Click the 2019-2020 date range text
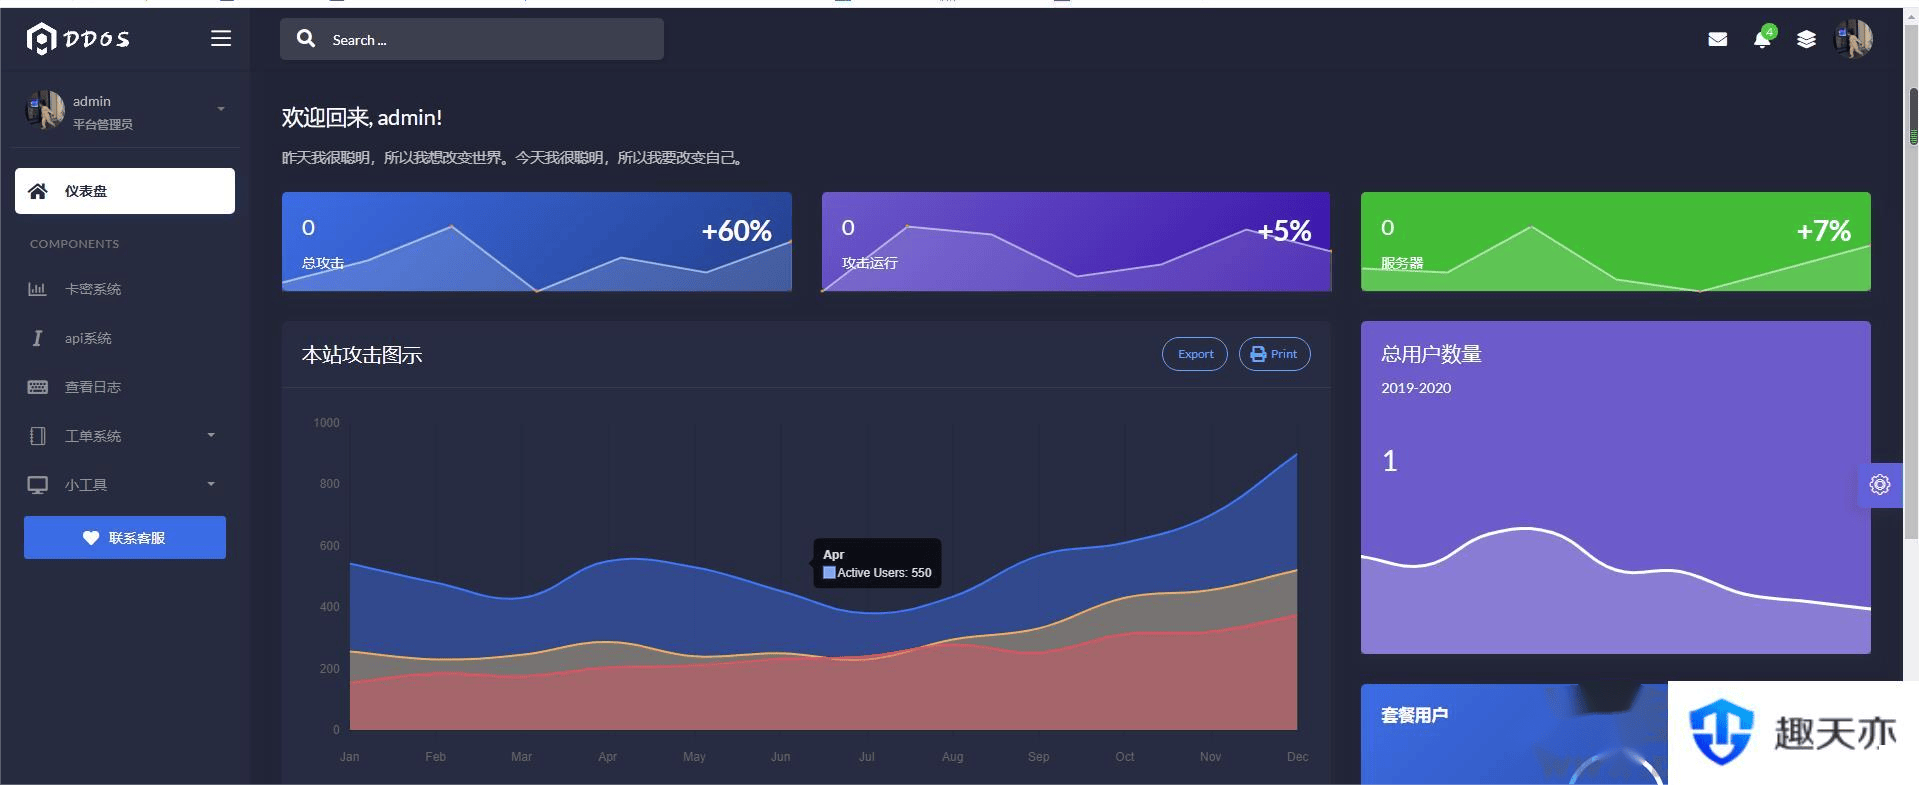This screenshot has height=785, width=1919. point(1416,388)
